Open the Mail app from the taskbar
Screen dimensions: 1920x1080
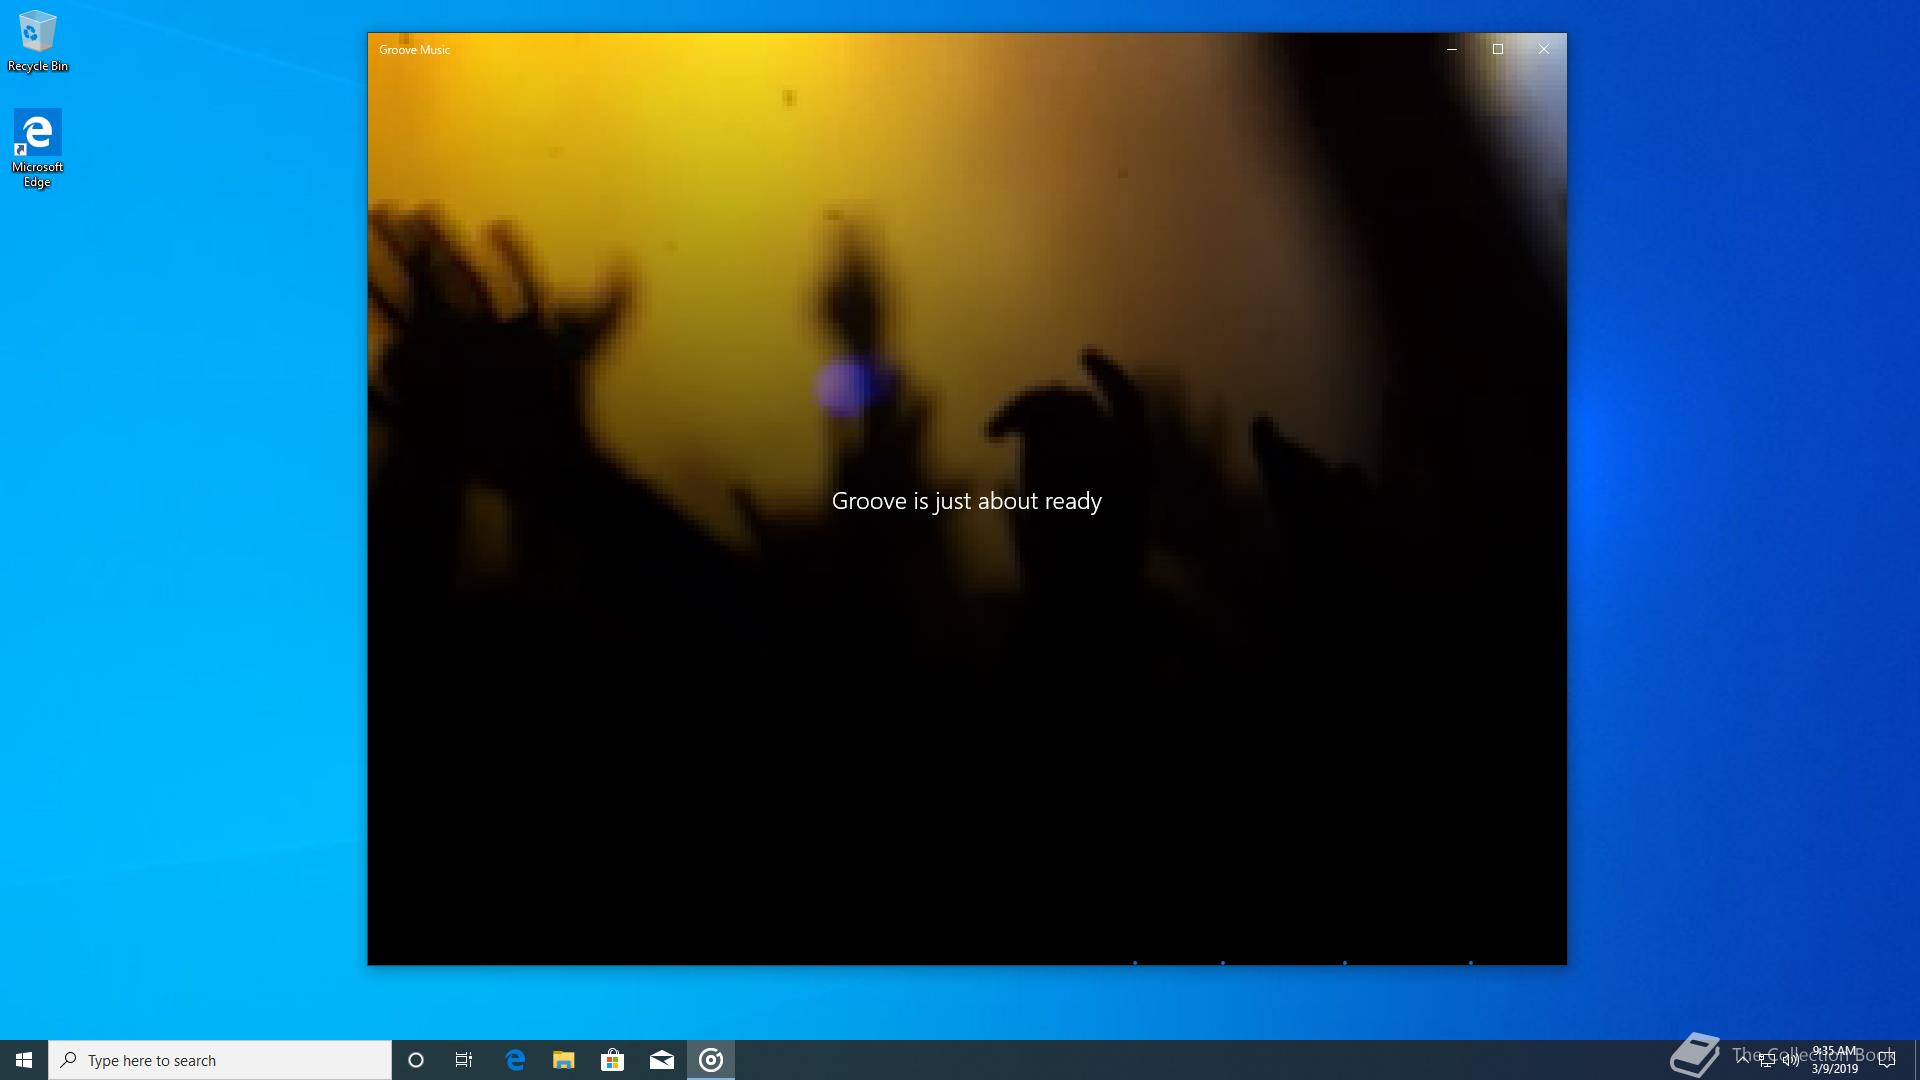tap(662, 1060)
